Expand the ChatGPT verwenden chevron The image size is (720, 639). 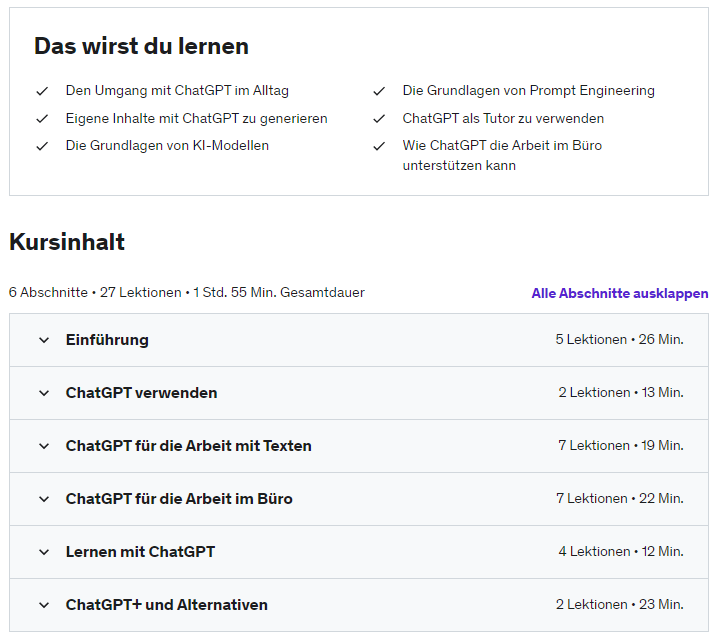44,393
